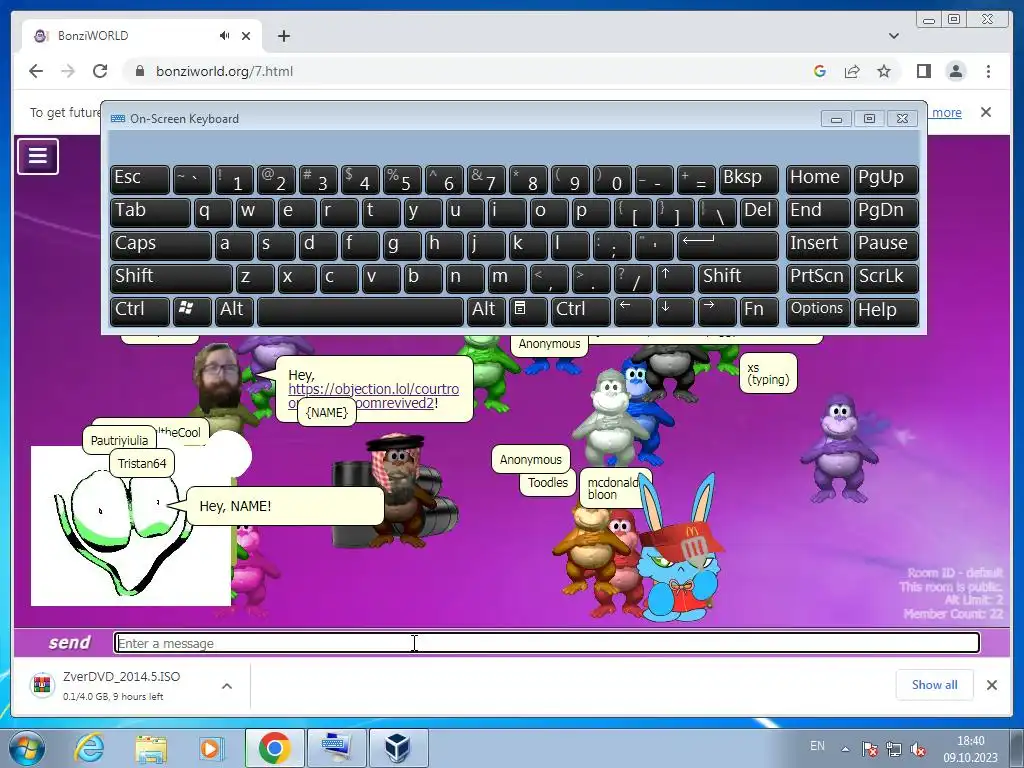
Task: Open Windows Media Player from taskbar
Action: coord(211,748)
